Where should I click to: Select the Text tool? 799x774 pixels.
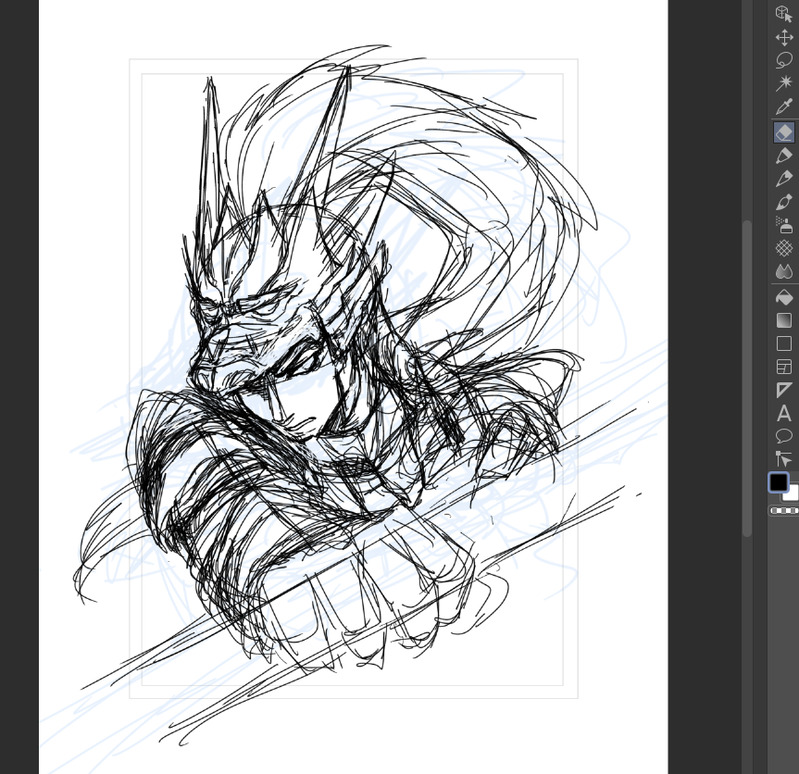pos(784,413)
